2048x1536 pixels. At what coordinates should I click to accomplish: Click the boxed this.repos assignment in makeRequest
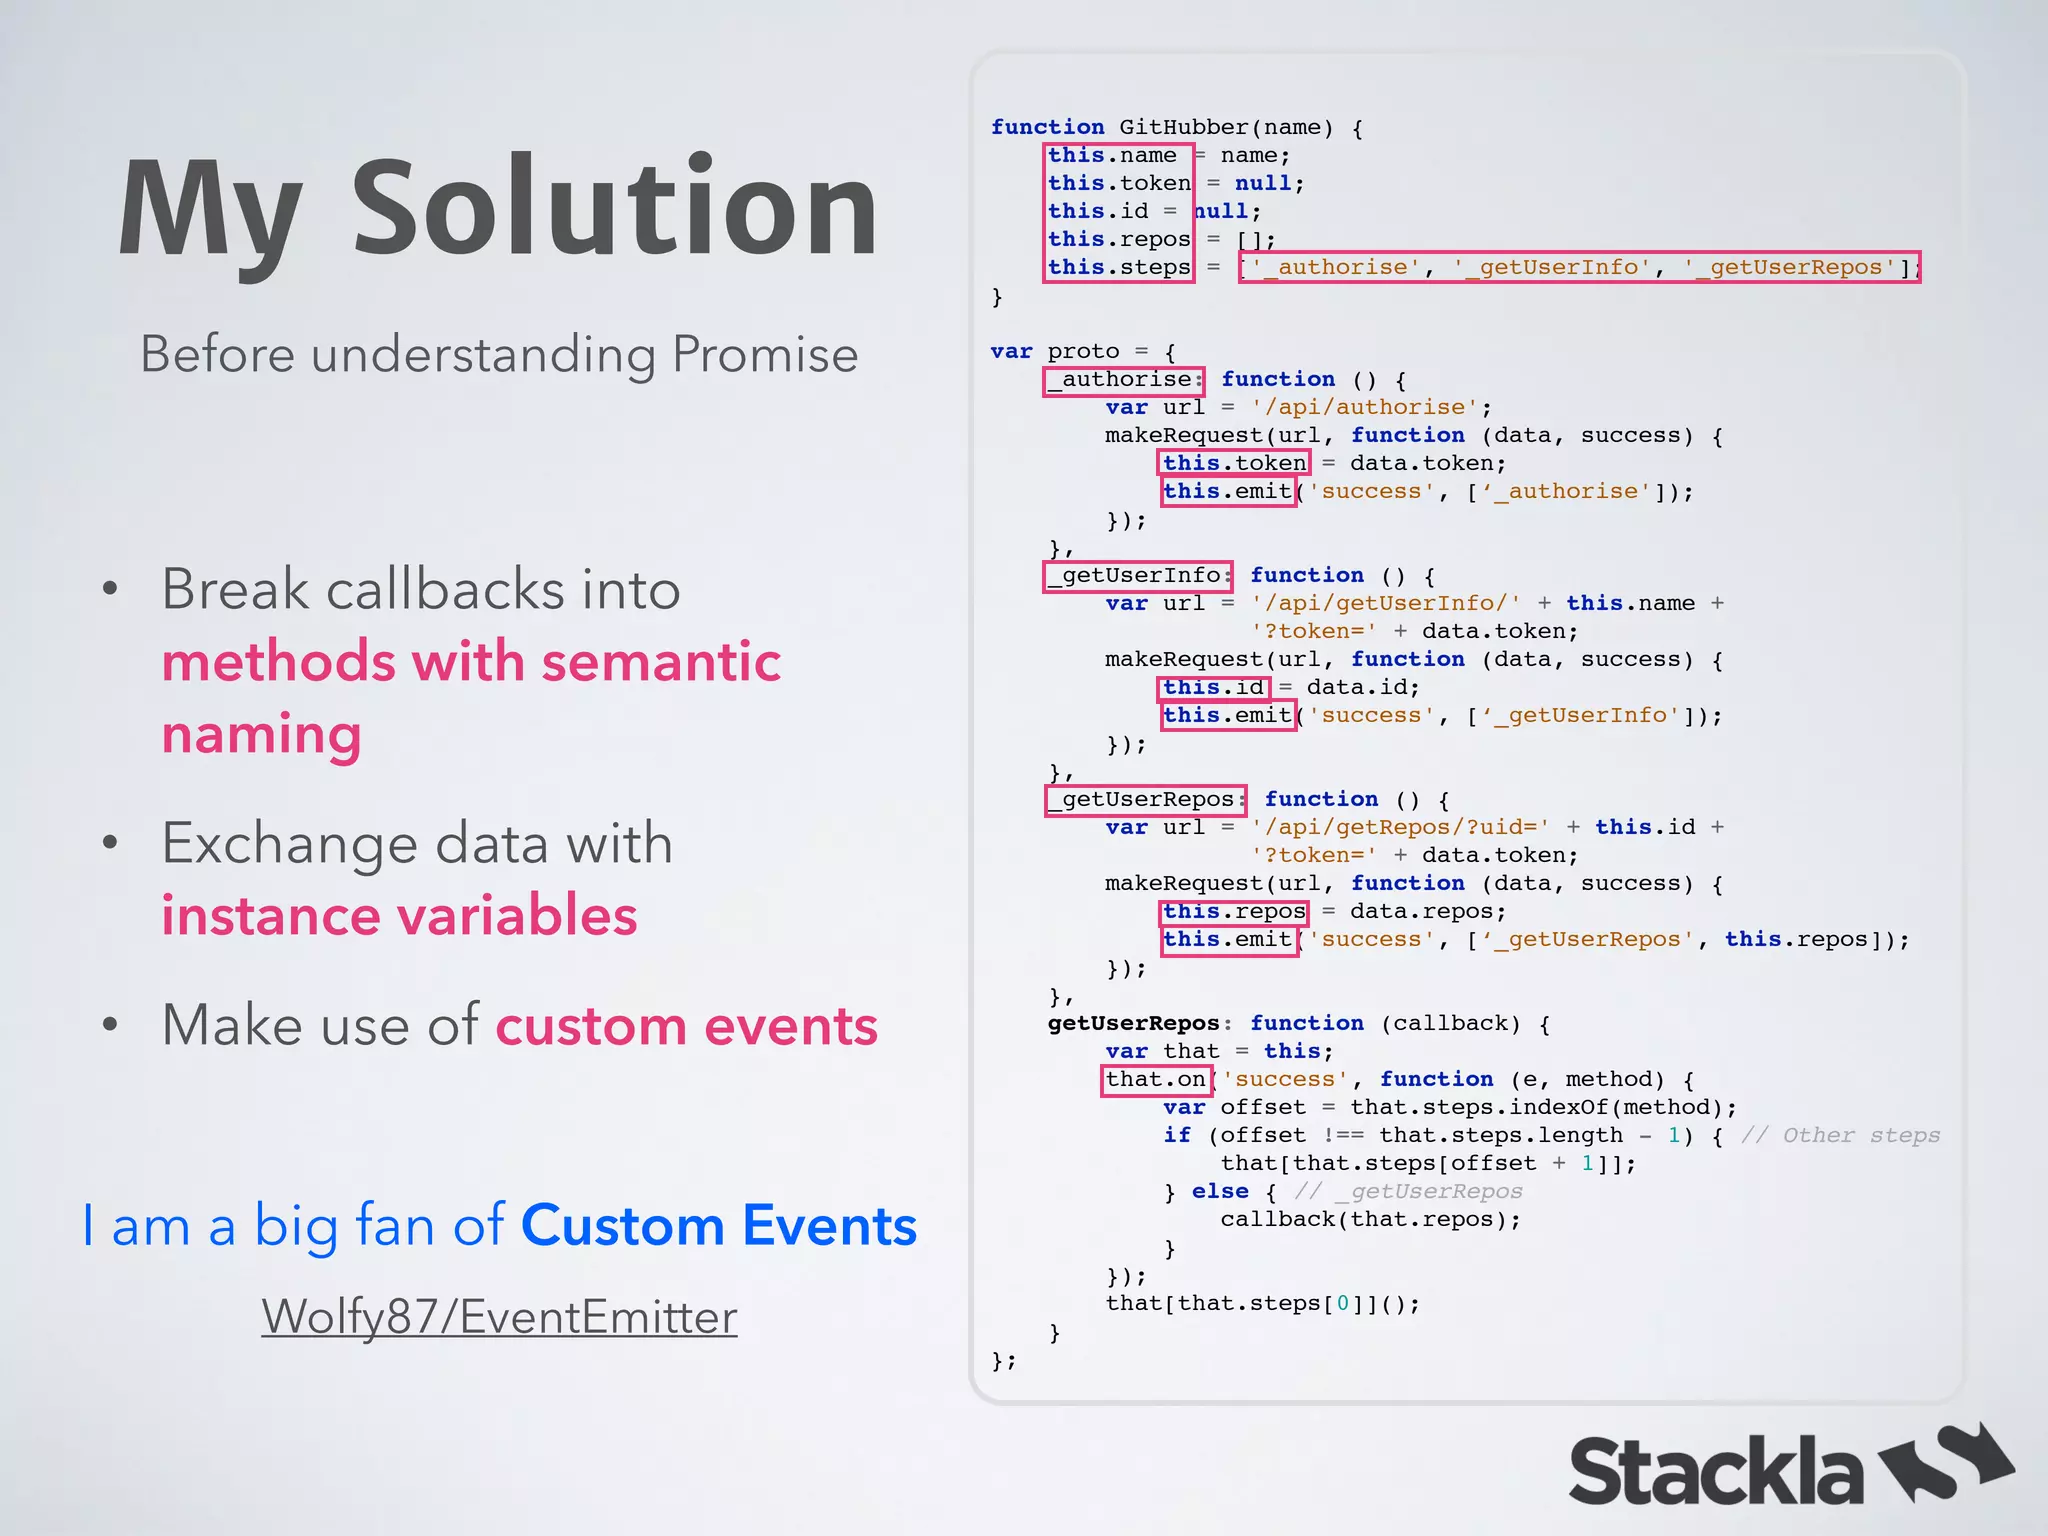[1234, 911]
